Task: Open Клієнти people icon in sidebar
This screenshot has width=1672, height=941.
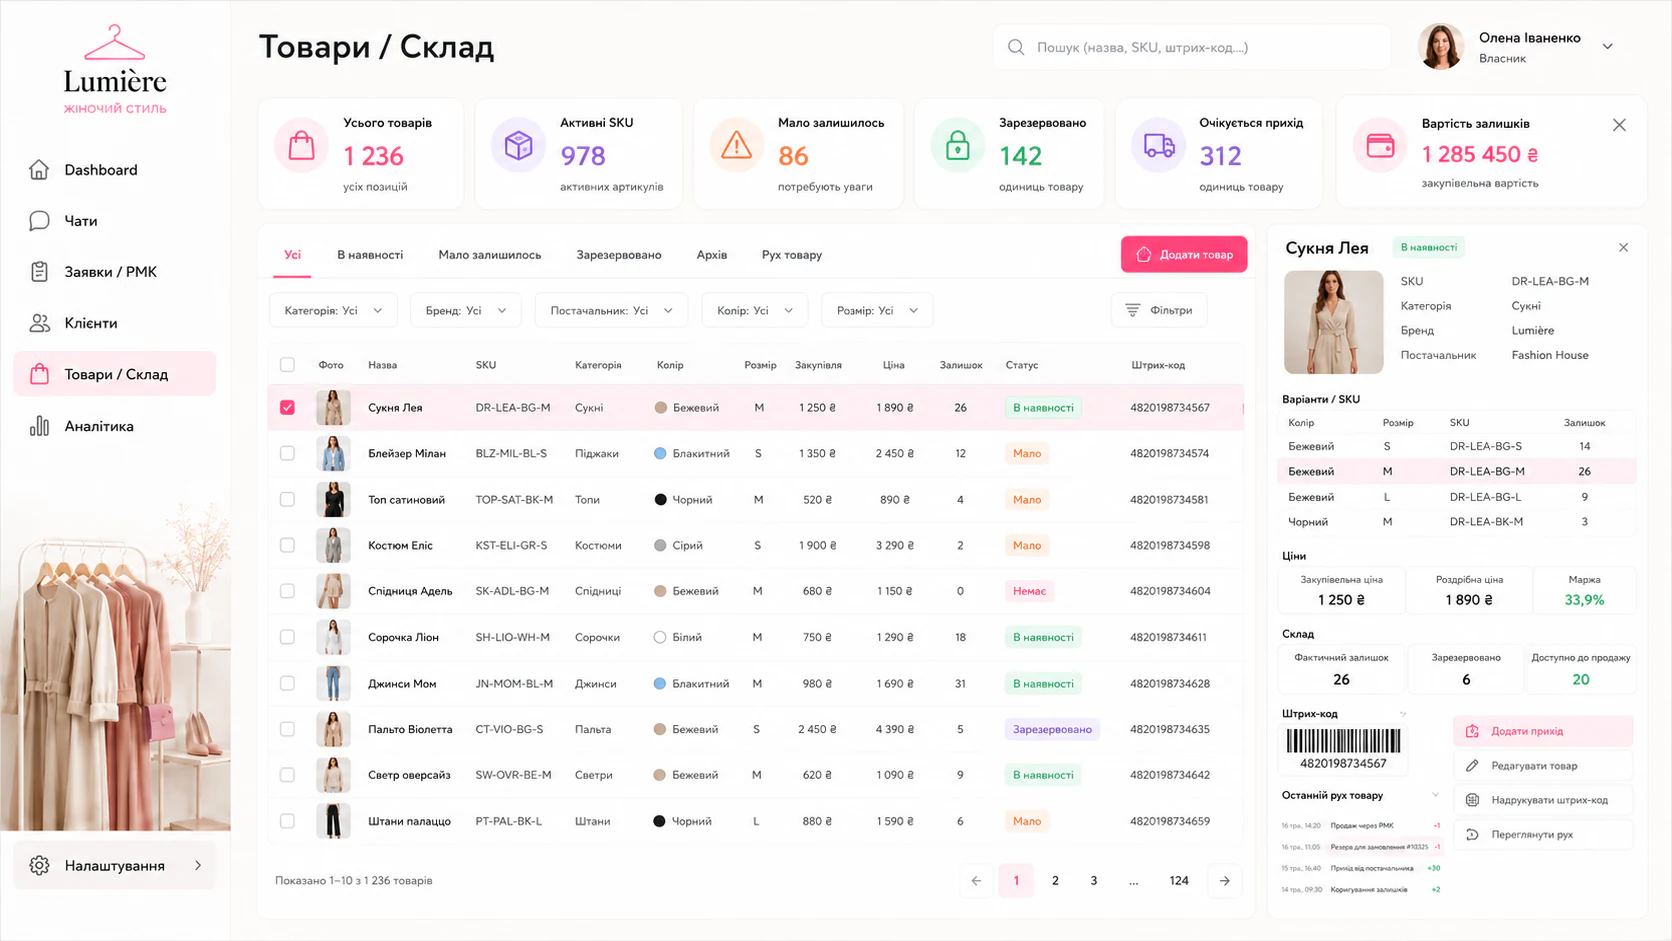Action: tap(39, 323)
